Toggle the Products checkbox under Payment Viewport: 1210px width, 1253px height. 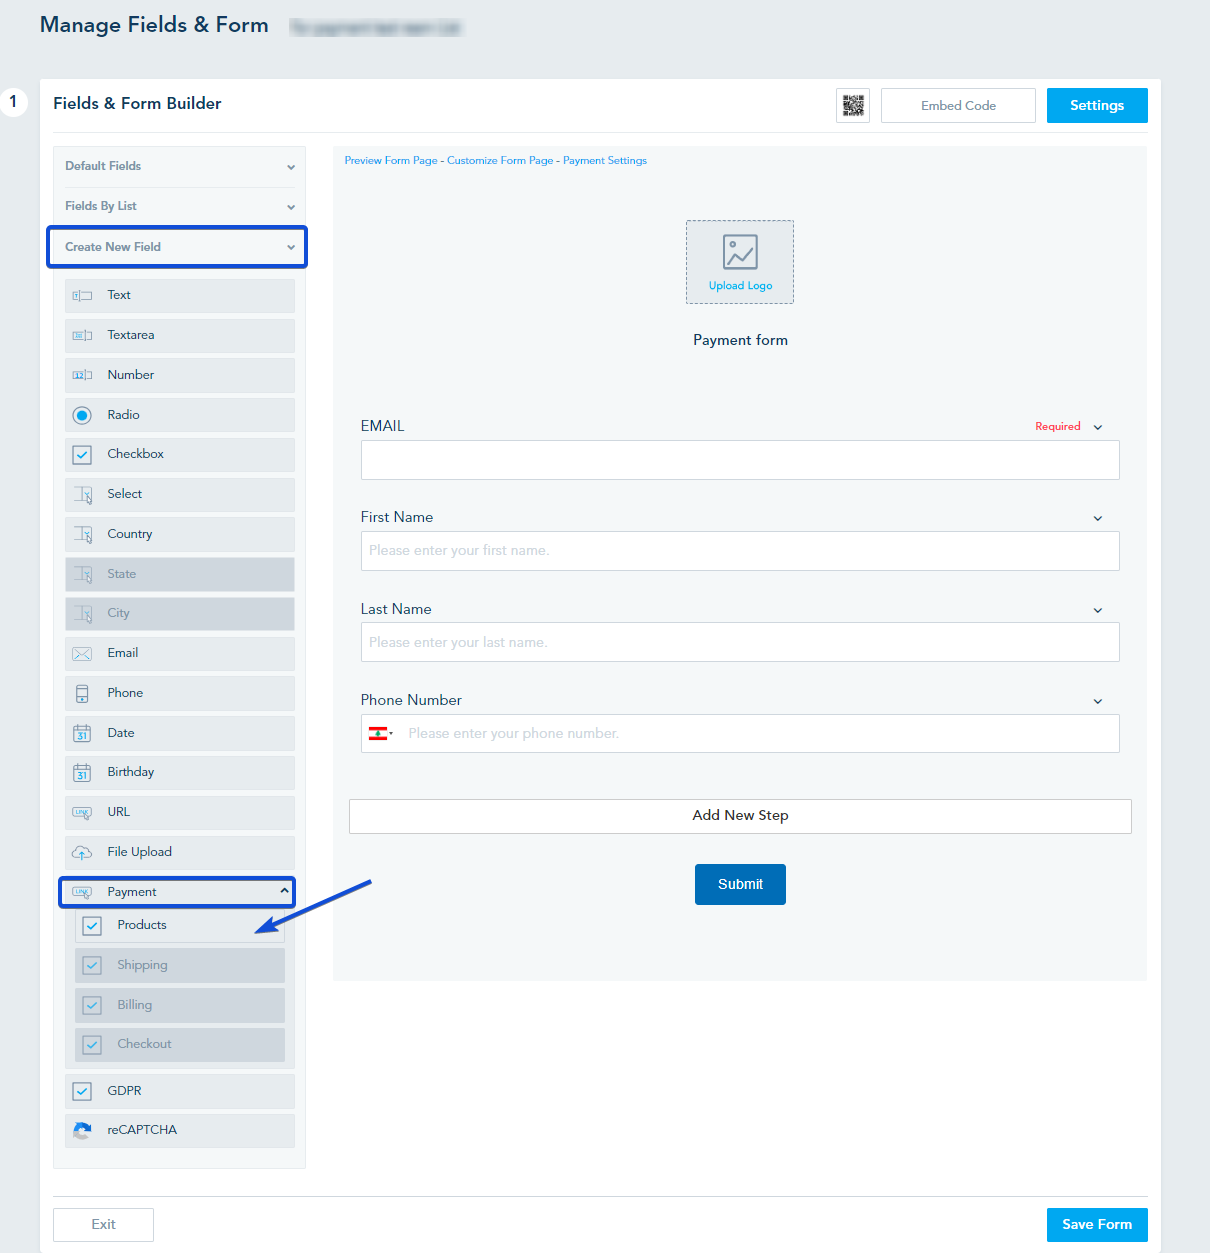92,926
